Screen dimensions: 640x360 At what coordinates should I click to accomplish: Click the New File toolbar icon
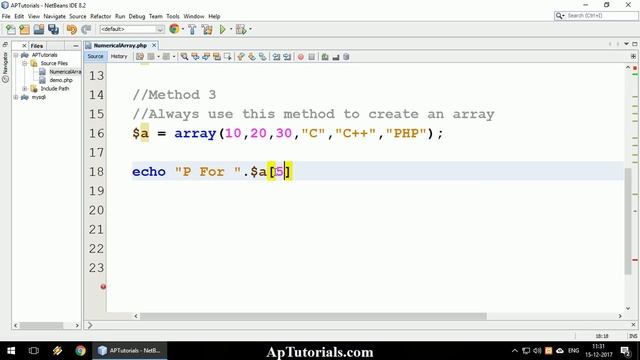click(x=11, y=29)
